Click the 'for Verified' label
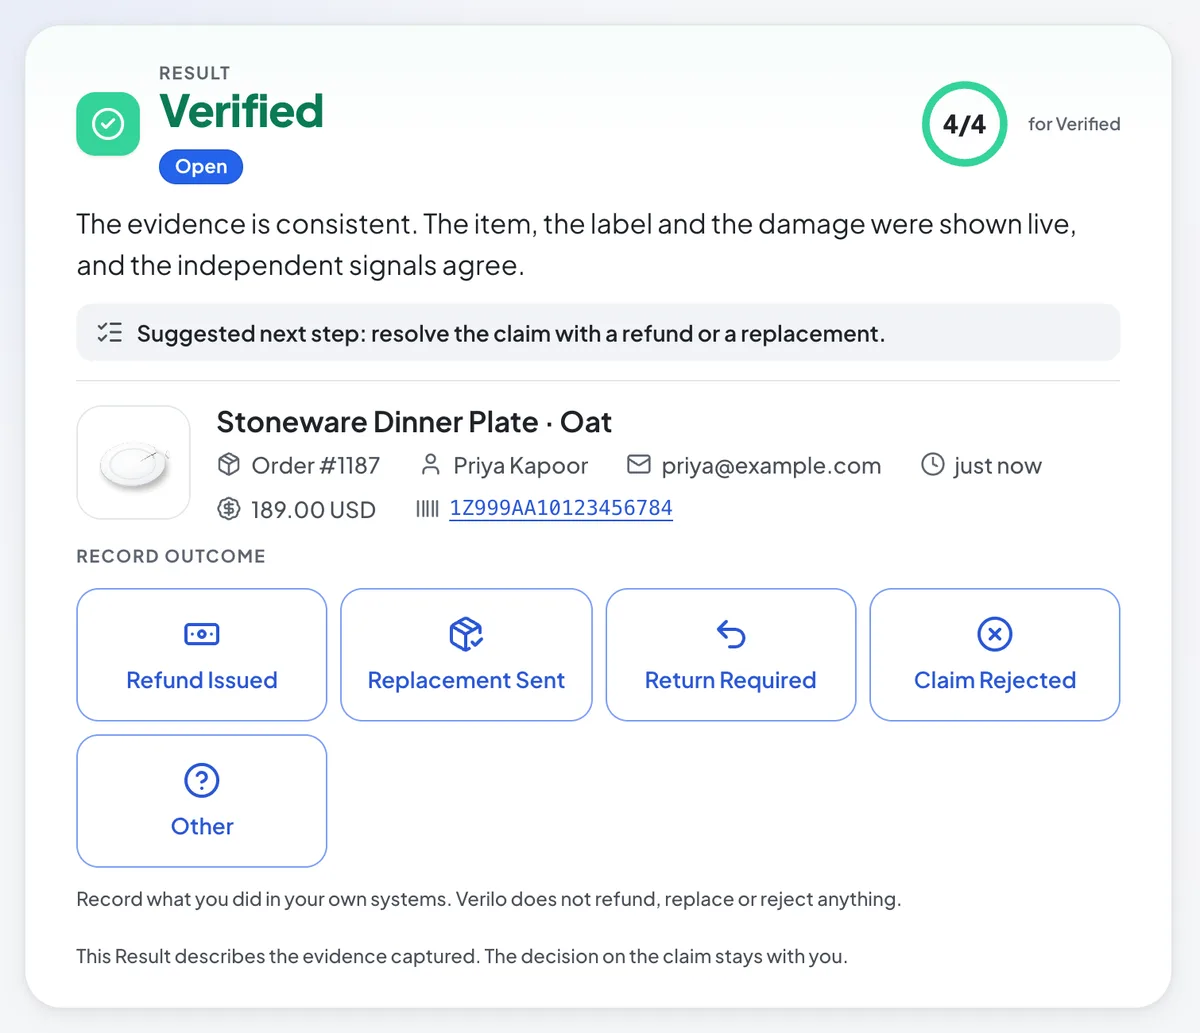Screen dimensions: 1200x1033 click(1074, 124)
